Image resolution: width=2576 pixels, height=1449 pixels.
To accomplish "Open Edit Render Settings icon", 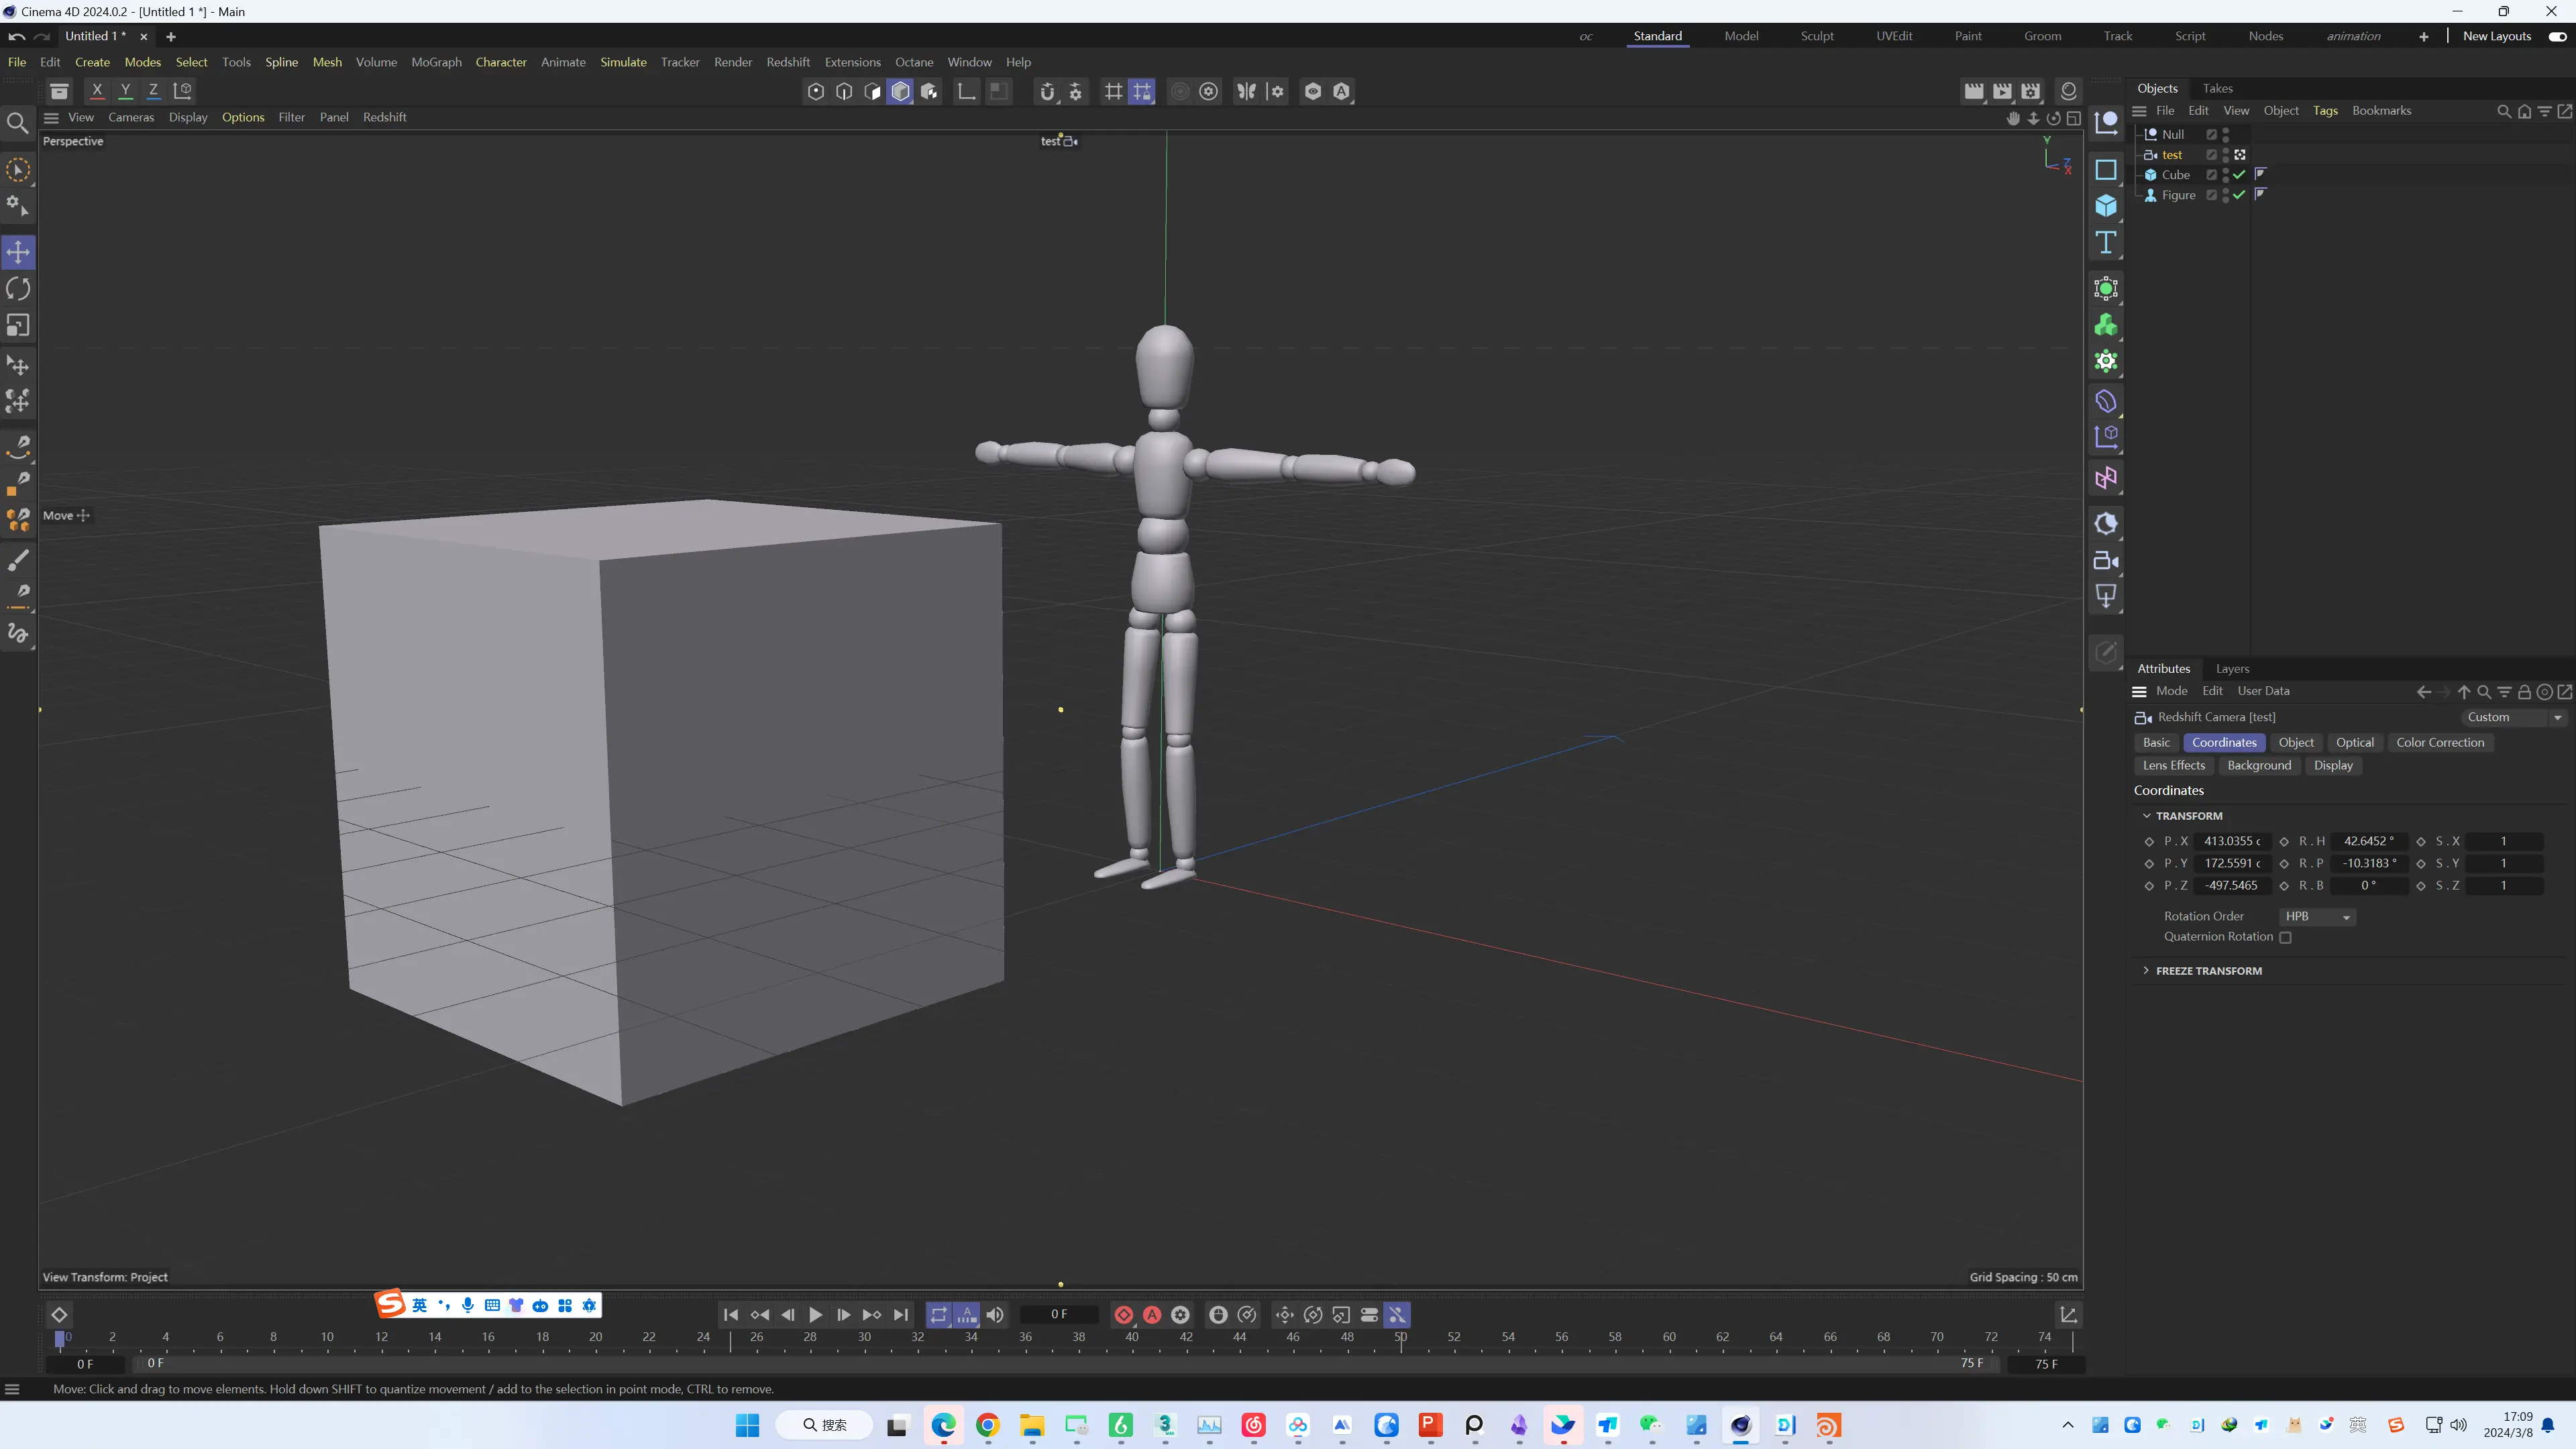I will click(x=2030, y=91).
